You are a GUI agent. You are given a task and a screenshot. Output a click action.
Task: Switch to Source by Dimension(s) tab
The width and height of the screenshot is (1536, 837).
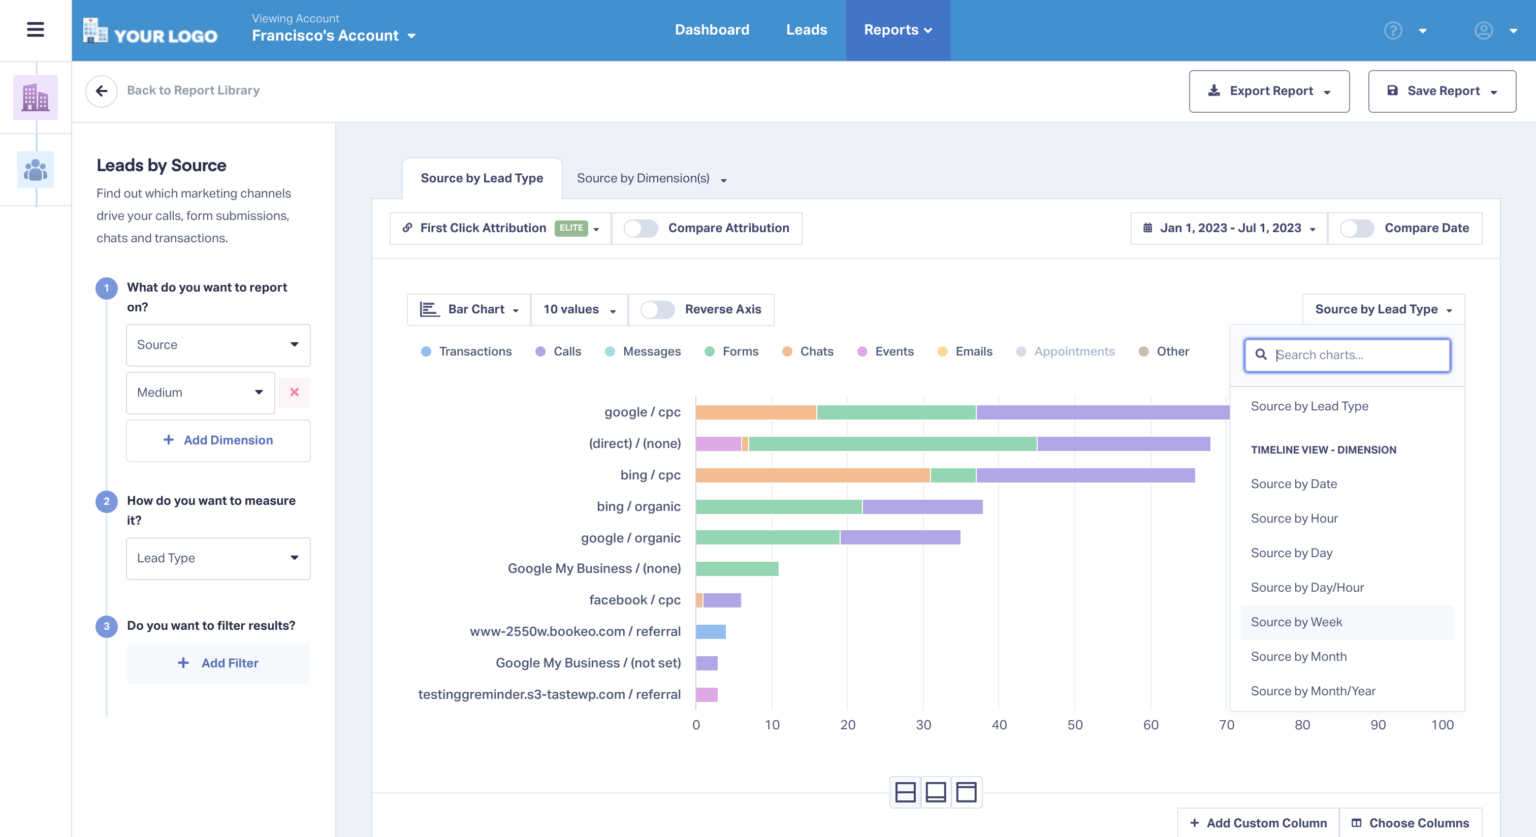645,178
